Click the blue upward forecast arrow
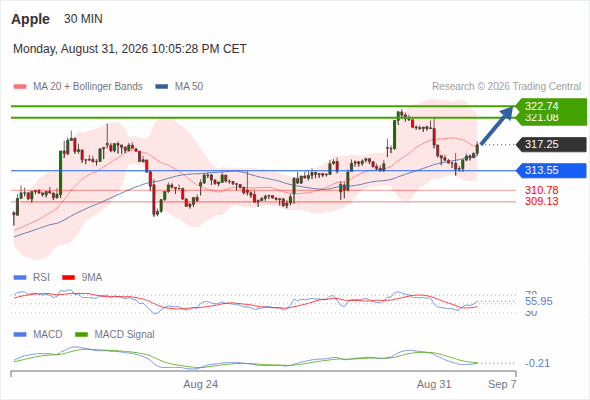590x400 pixels. [x=496, y=125]
